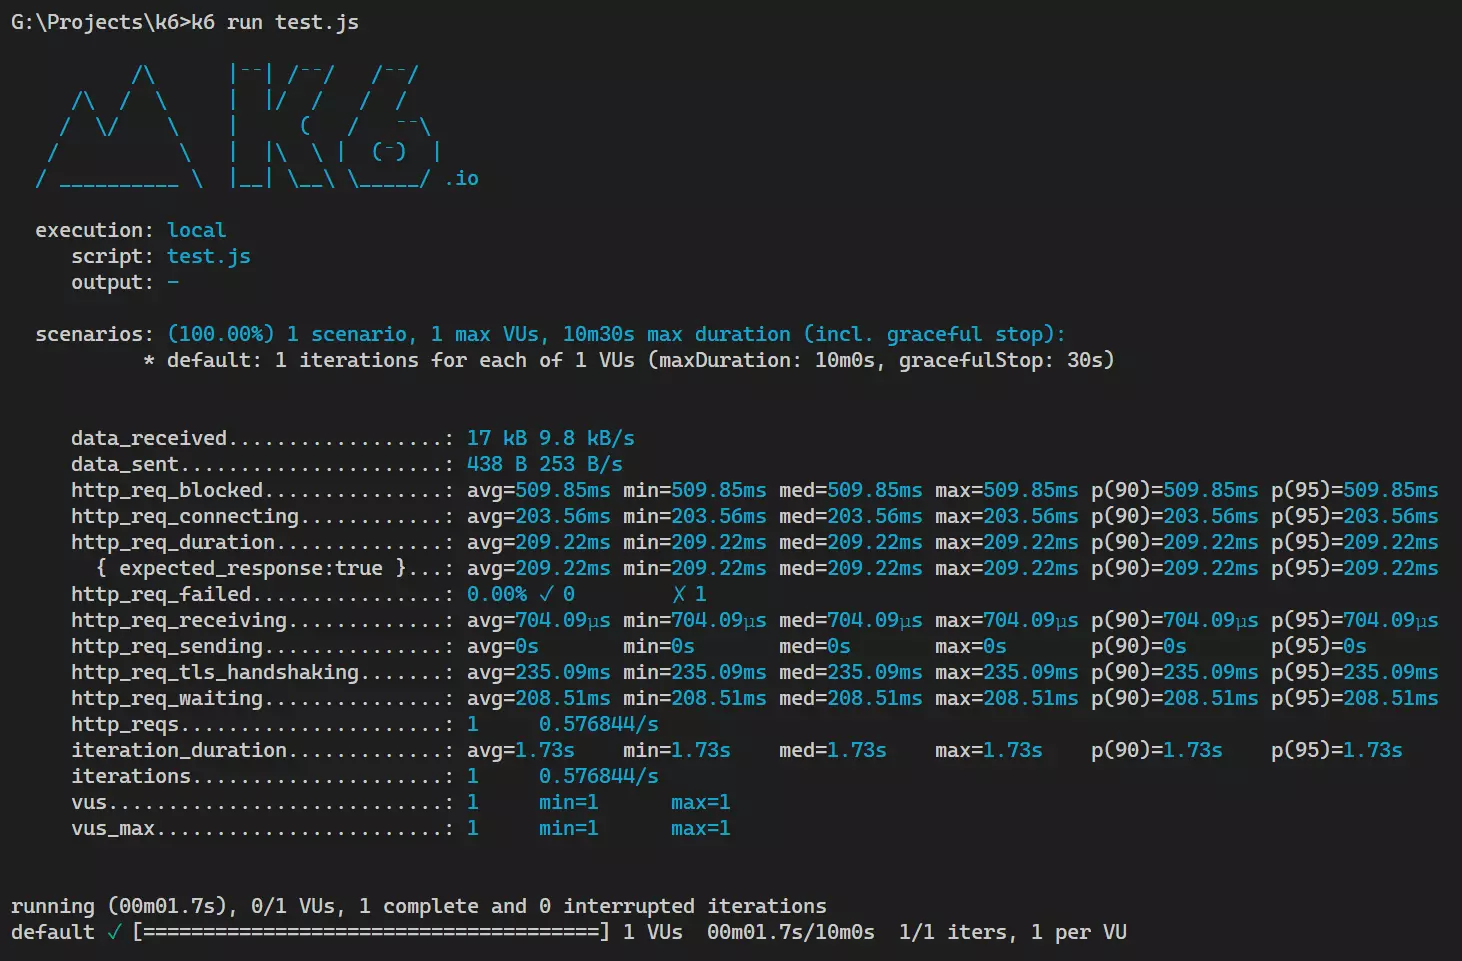Image resolution: width=1462 pixels, height=961 pixels.
Task: Select the execution value 'local'
Action: tap(197, 230)
